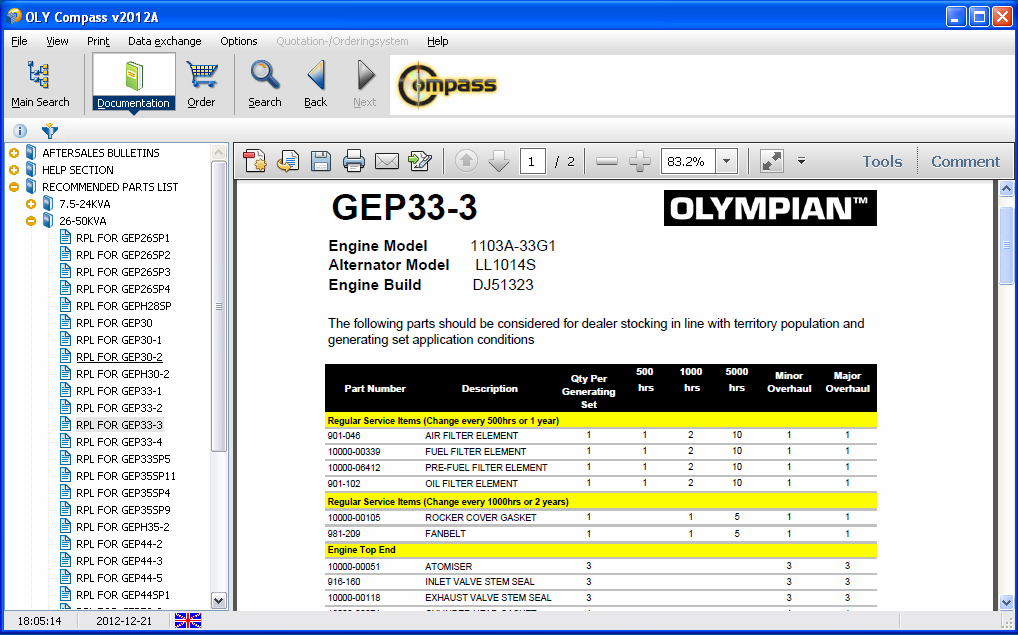Click PDF viewer scroll down arrow

(x=1006, y=603)
